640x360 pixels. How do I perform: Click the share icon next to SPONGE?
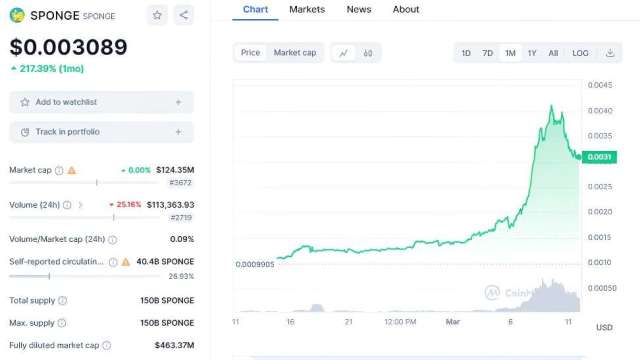184,16
